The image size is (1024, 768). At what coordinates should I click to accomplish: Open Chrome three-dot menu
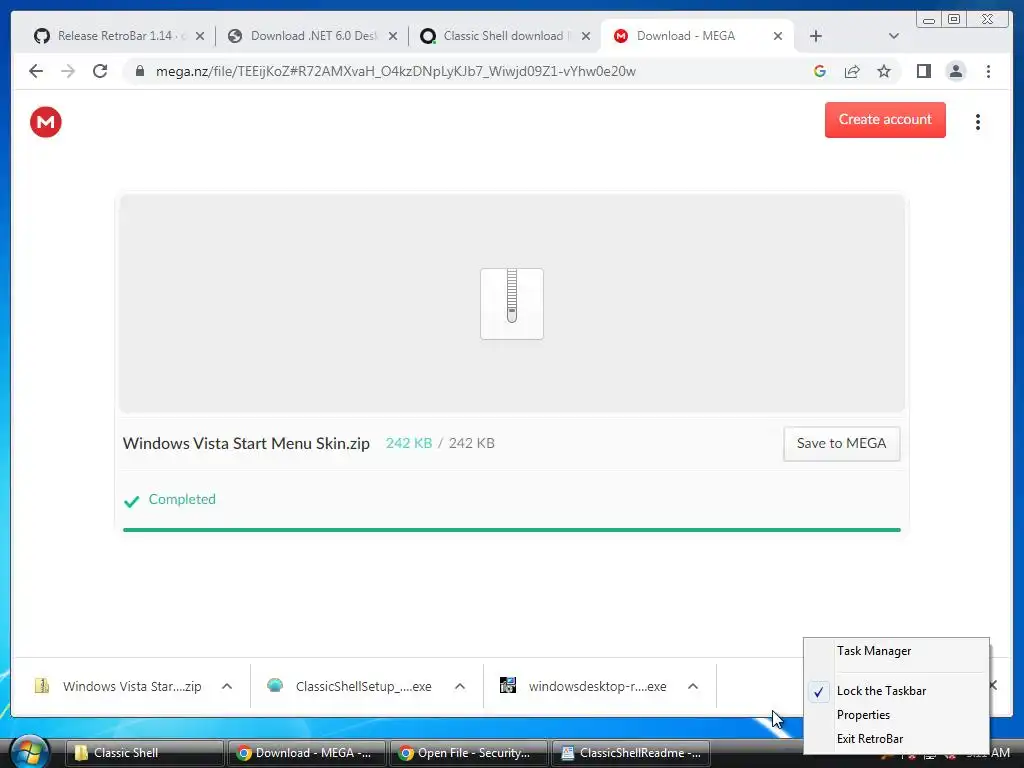pyautogui.click(x=988, y=71)
